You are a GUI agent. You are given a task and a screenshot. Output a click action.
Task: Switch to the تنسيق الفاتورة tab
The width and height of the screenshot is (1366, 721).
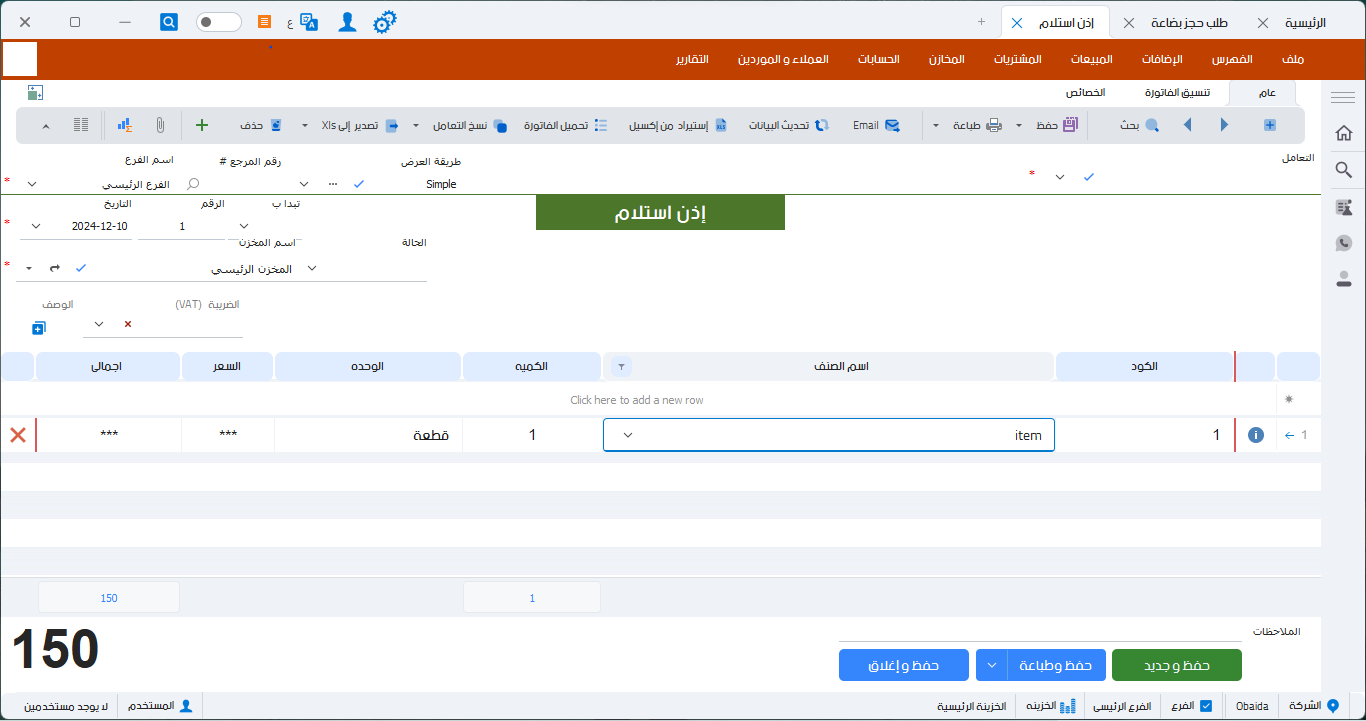pos(1177,92)
